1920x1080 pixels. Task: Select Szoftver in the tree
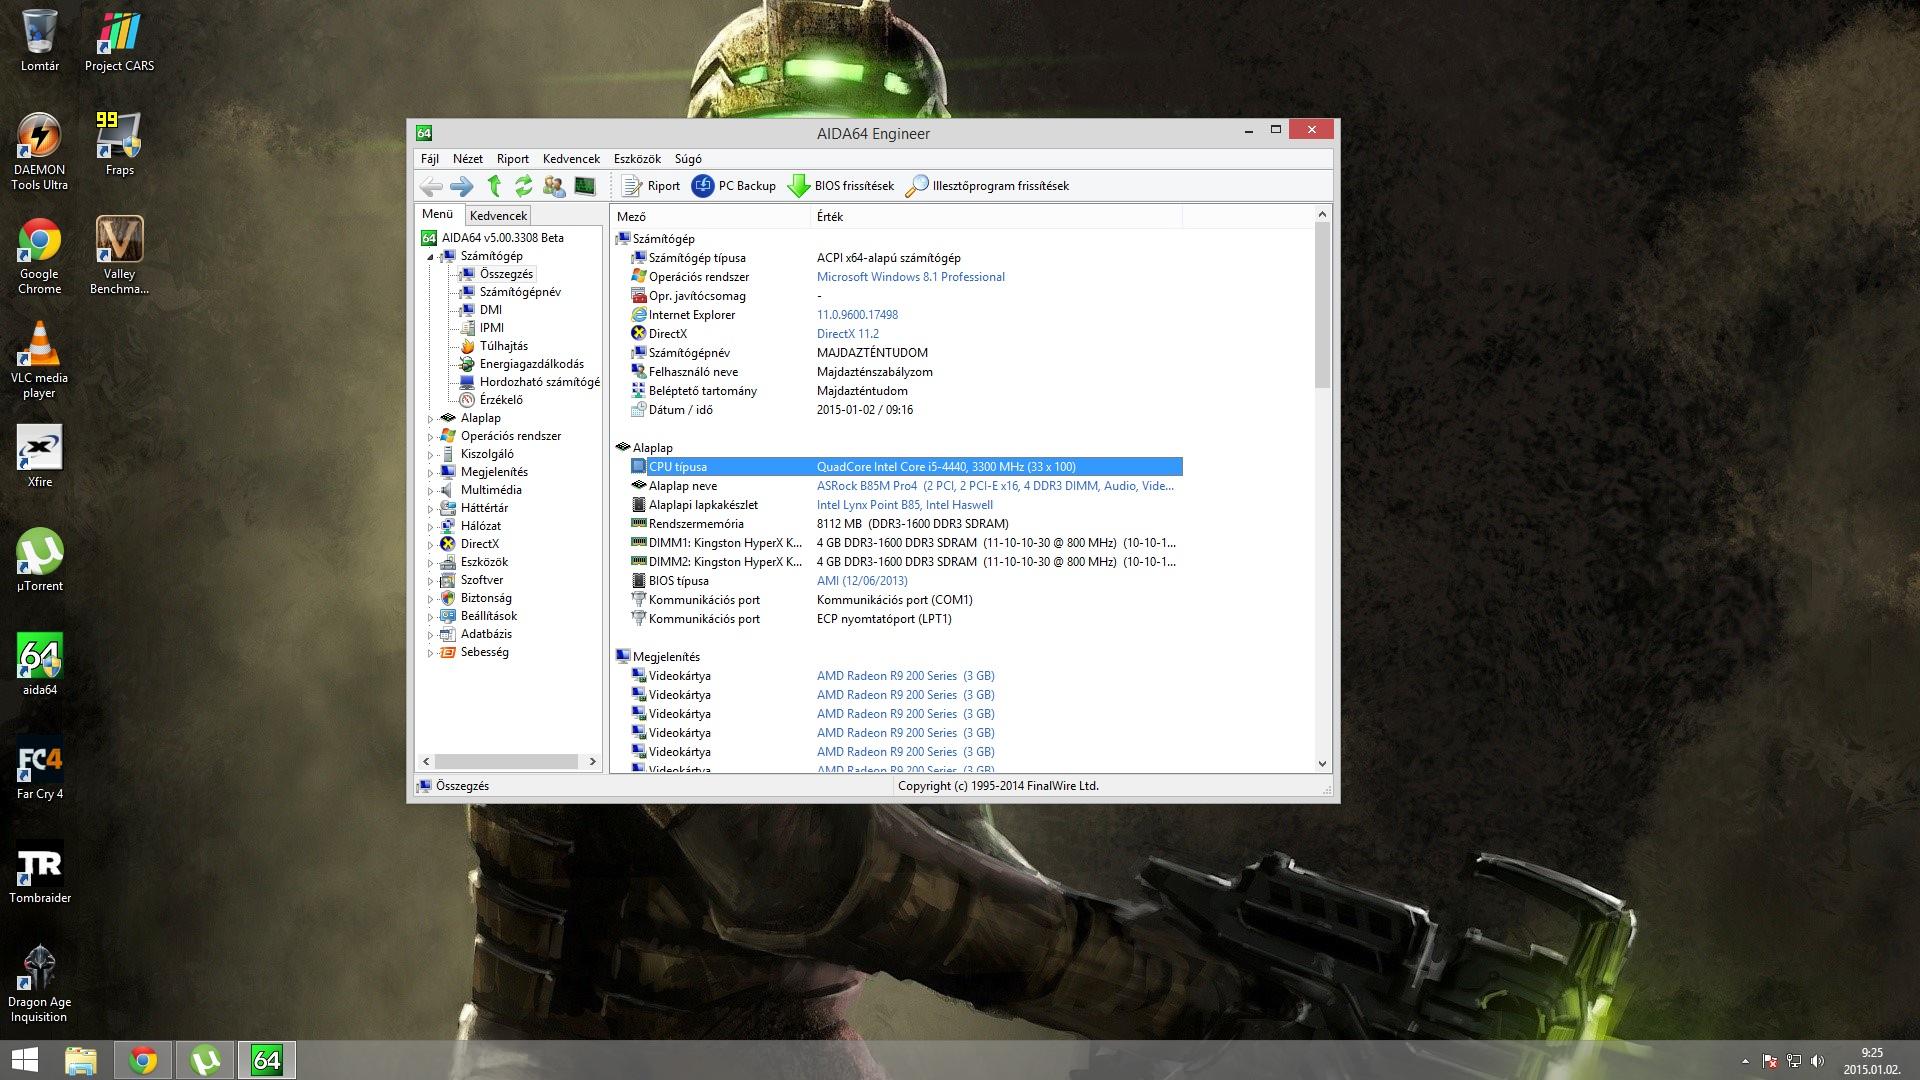click(x=482, y=580)
